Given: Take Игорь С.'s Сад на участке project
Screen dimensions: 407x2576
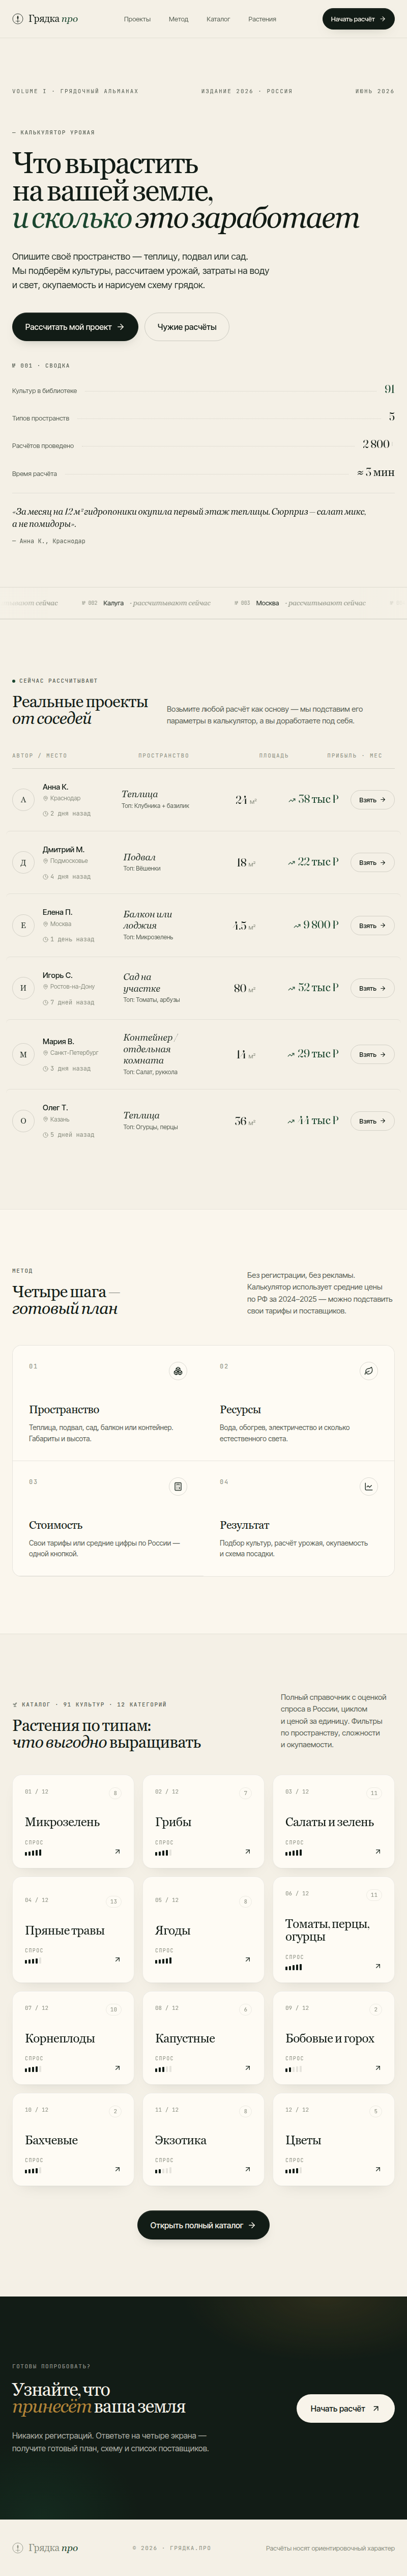Looking at the screenshot, I should pos(372,988).
